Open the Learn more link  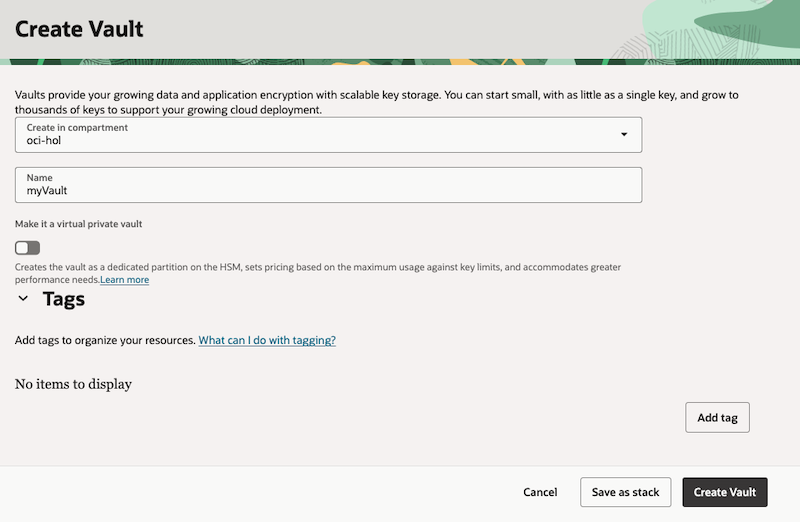tap(124, 280)
